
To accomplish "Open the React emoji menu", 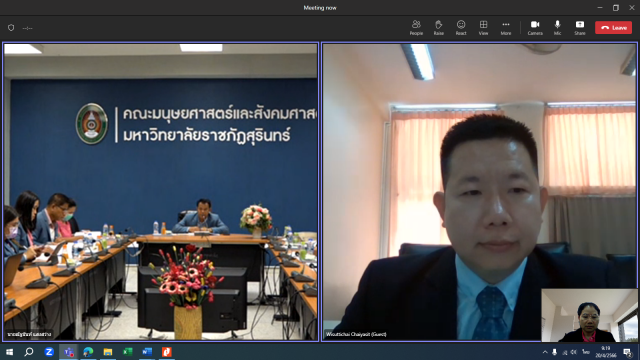I will coord(461,28).
